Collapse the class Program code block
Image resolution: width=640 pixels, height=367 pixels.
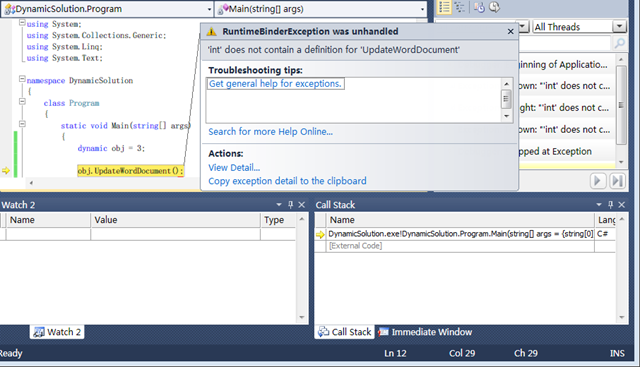[22, 101]
